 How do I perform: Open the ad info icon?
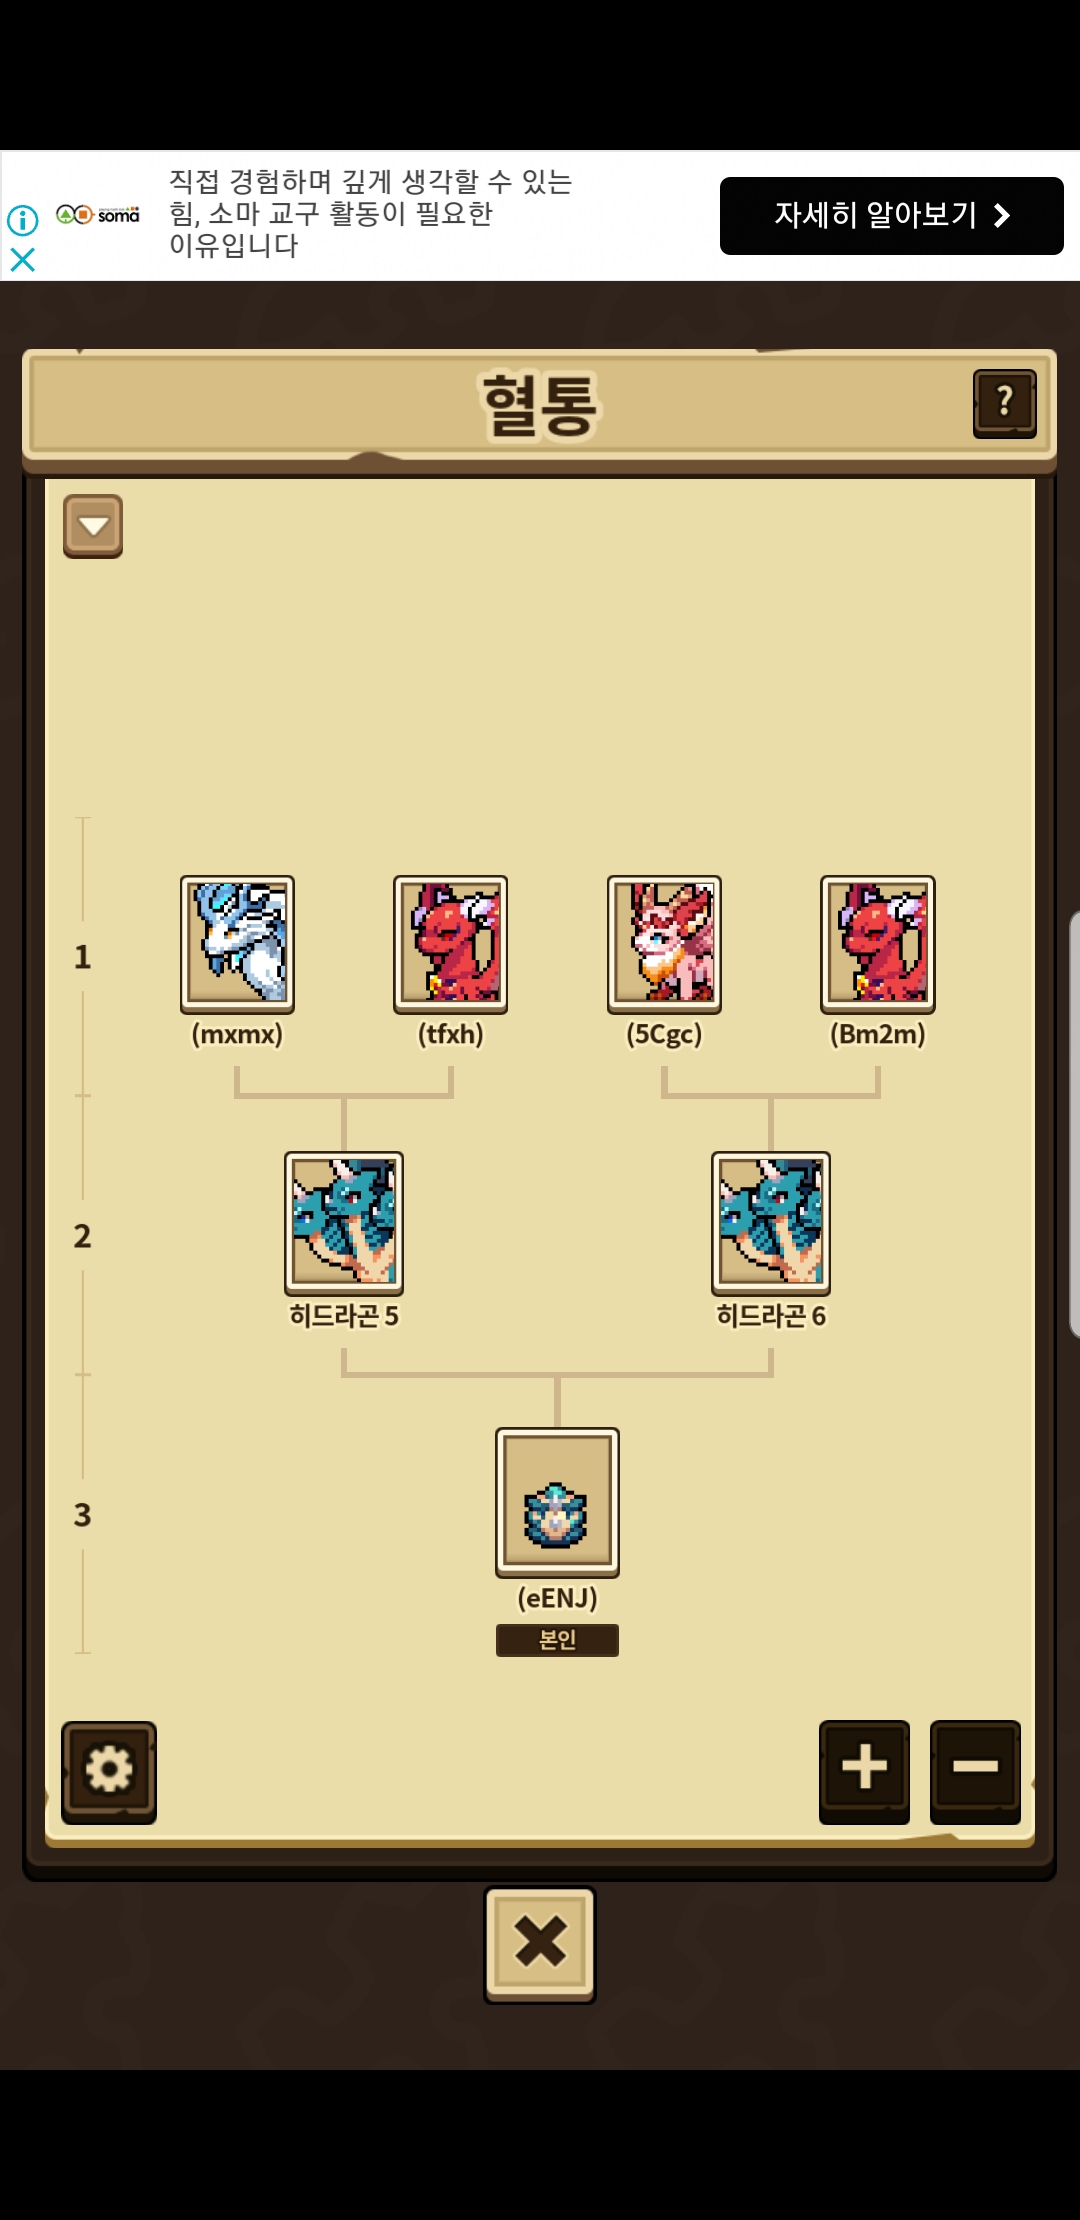coord(22,219)
